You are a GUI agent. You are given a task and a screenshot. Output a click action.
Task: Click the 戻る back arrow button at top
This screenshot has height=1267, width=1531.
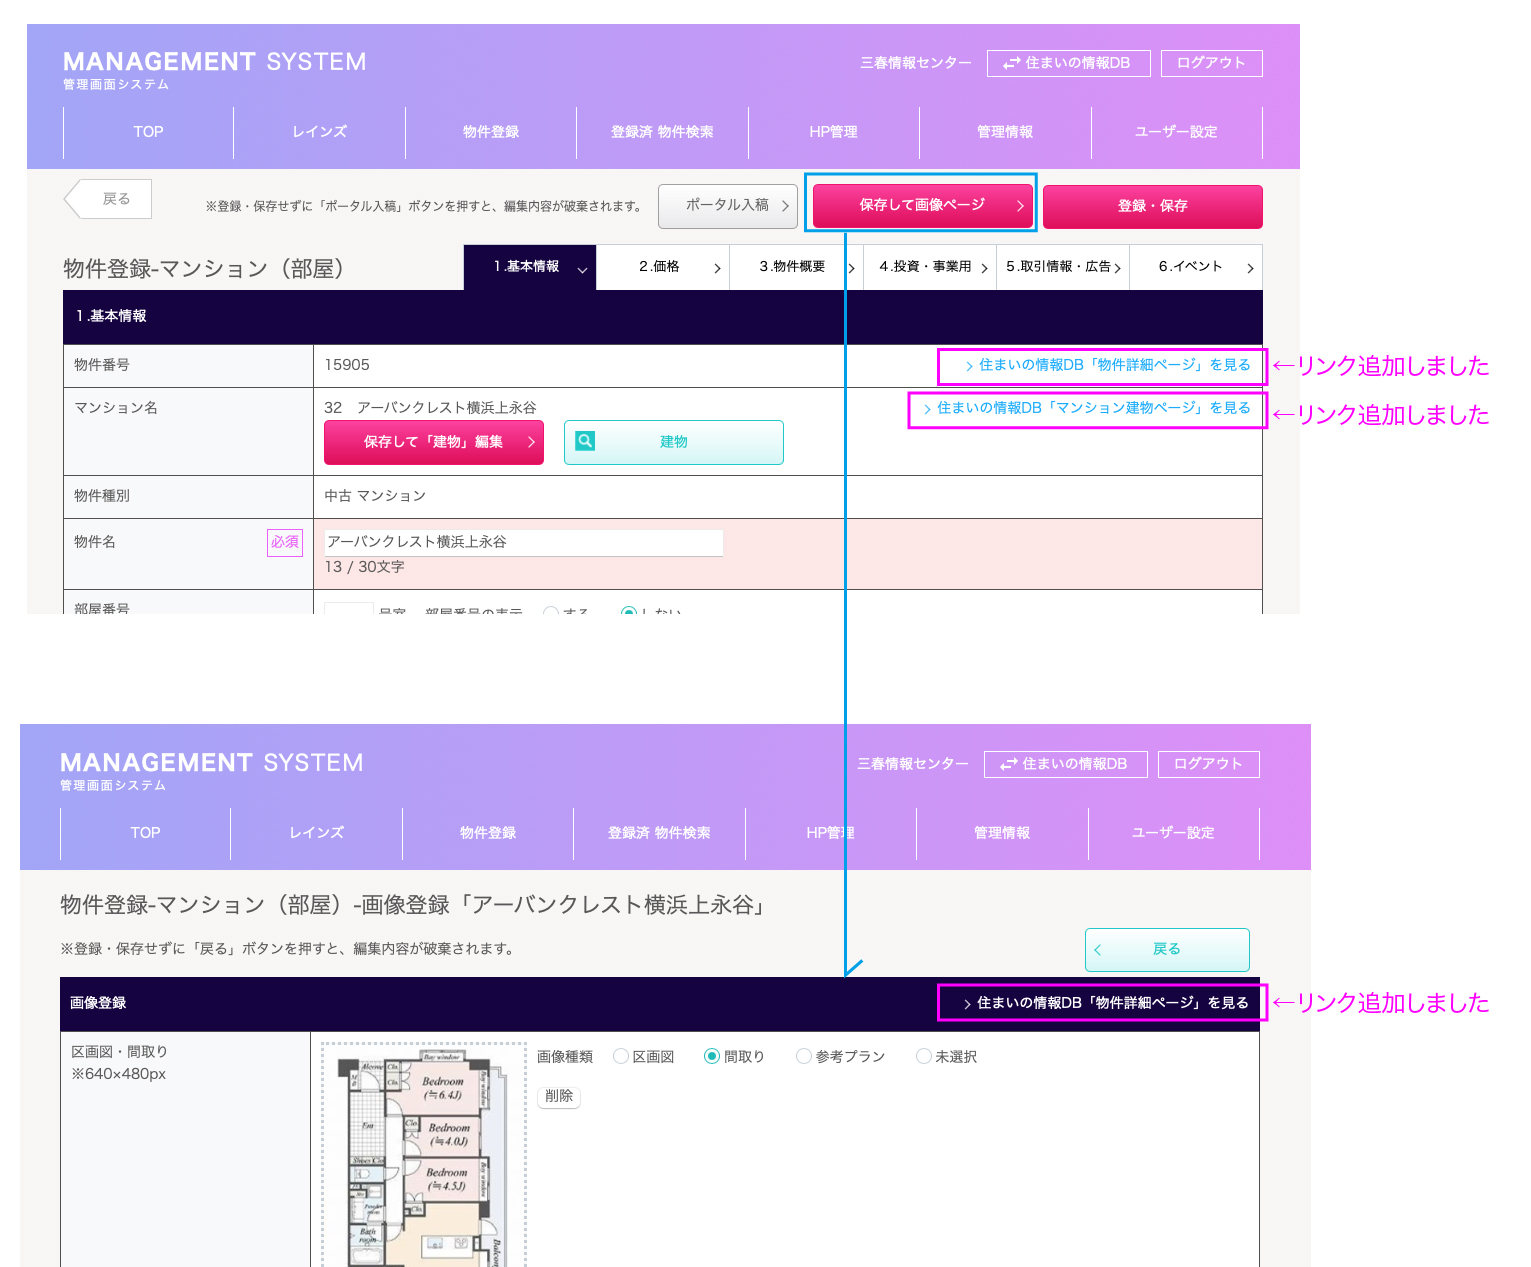(108, 199)
